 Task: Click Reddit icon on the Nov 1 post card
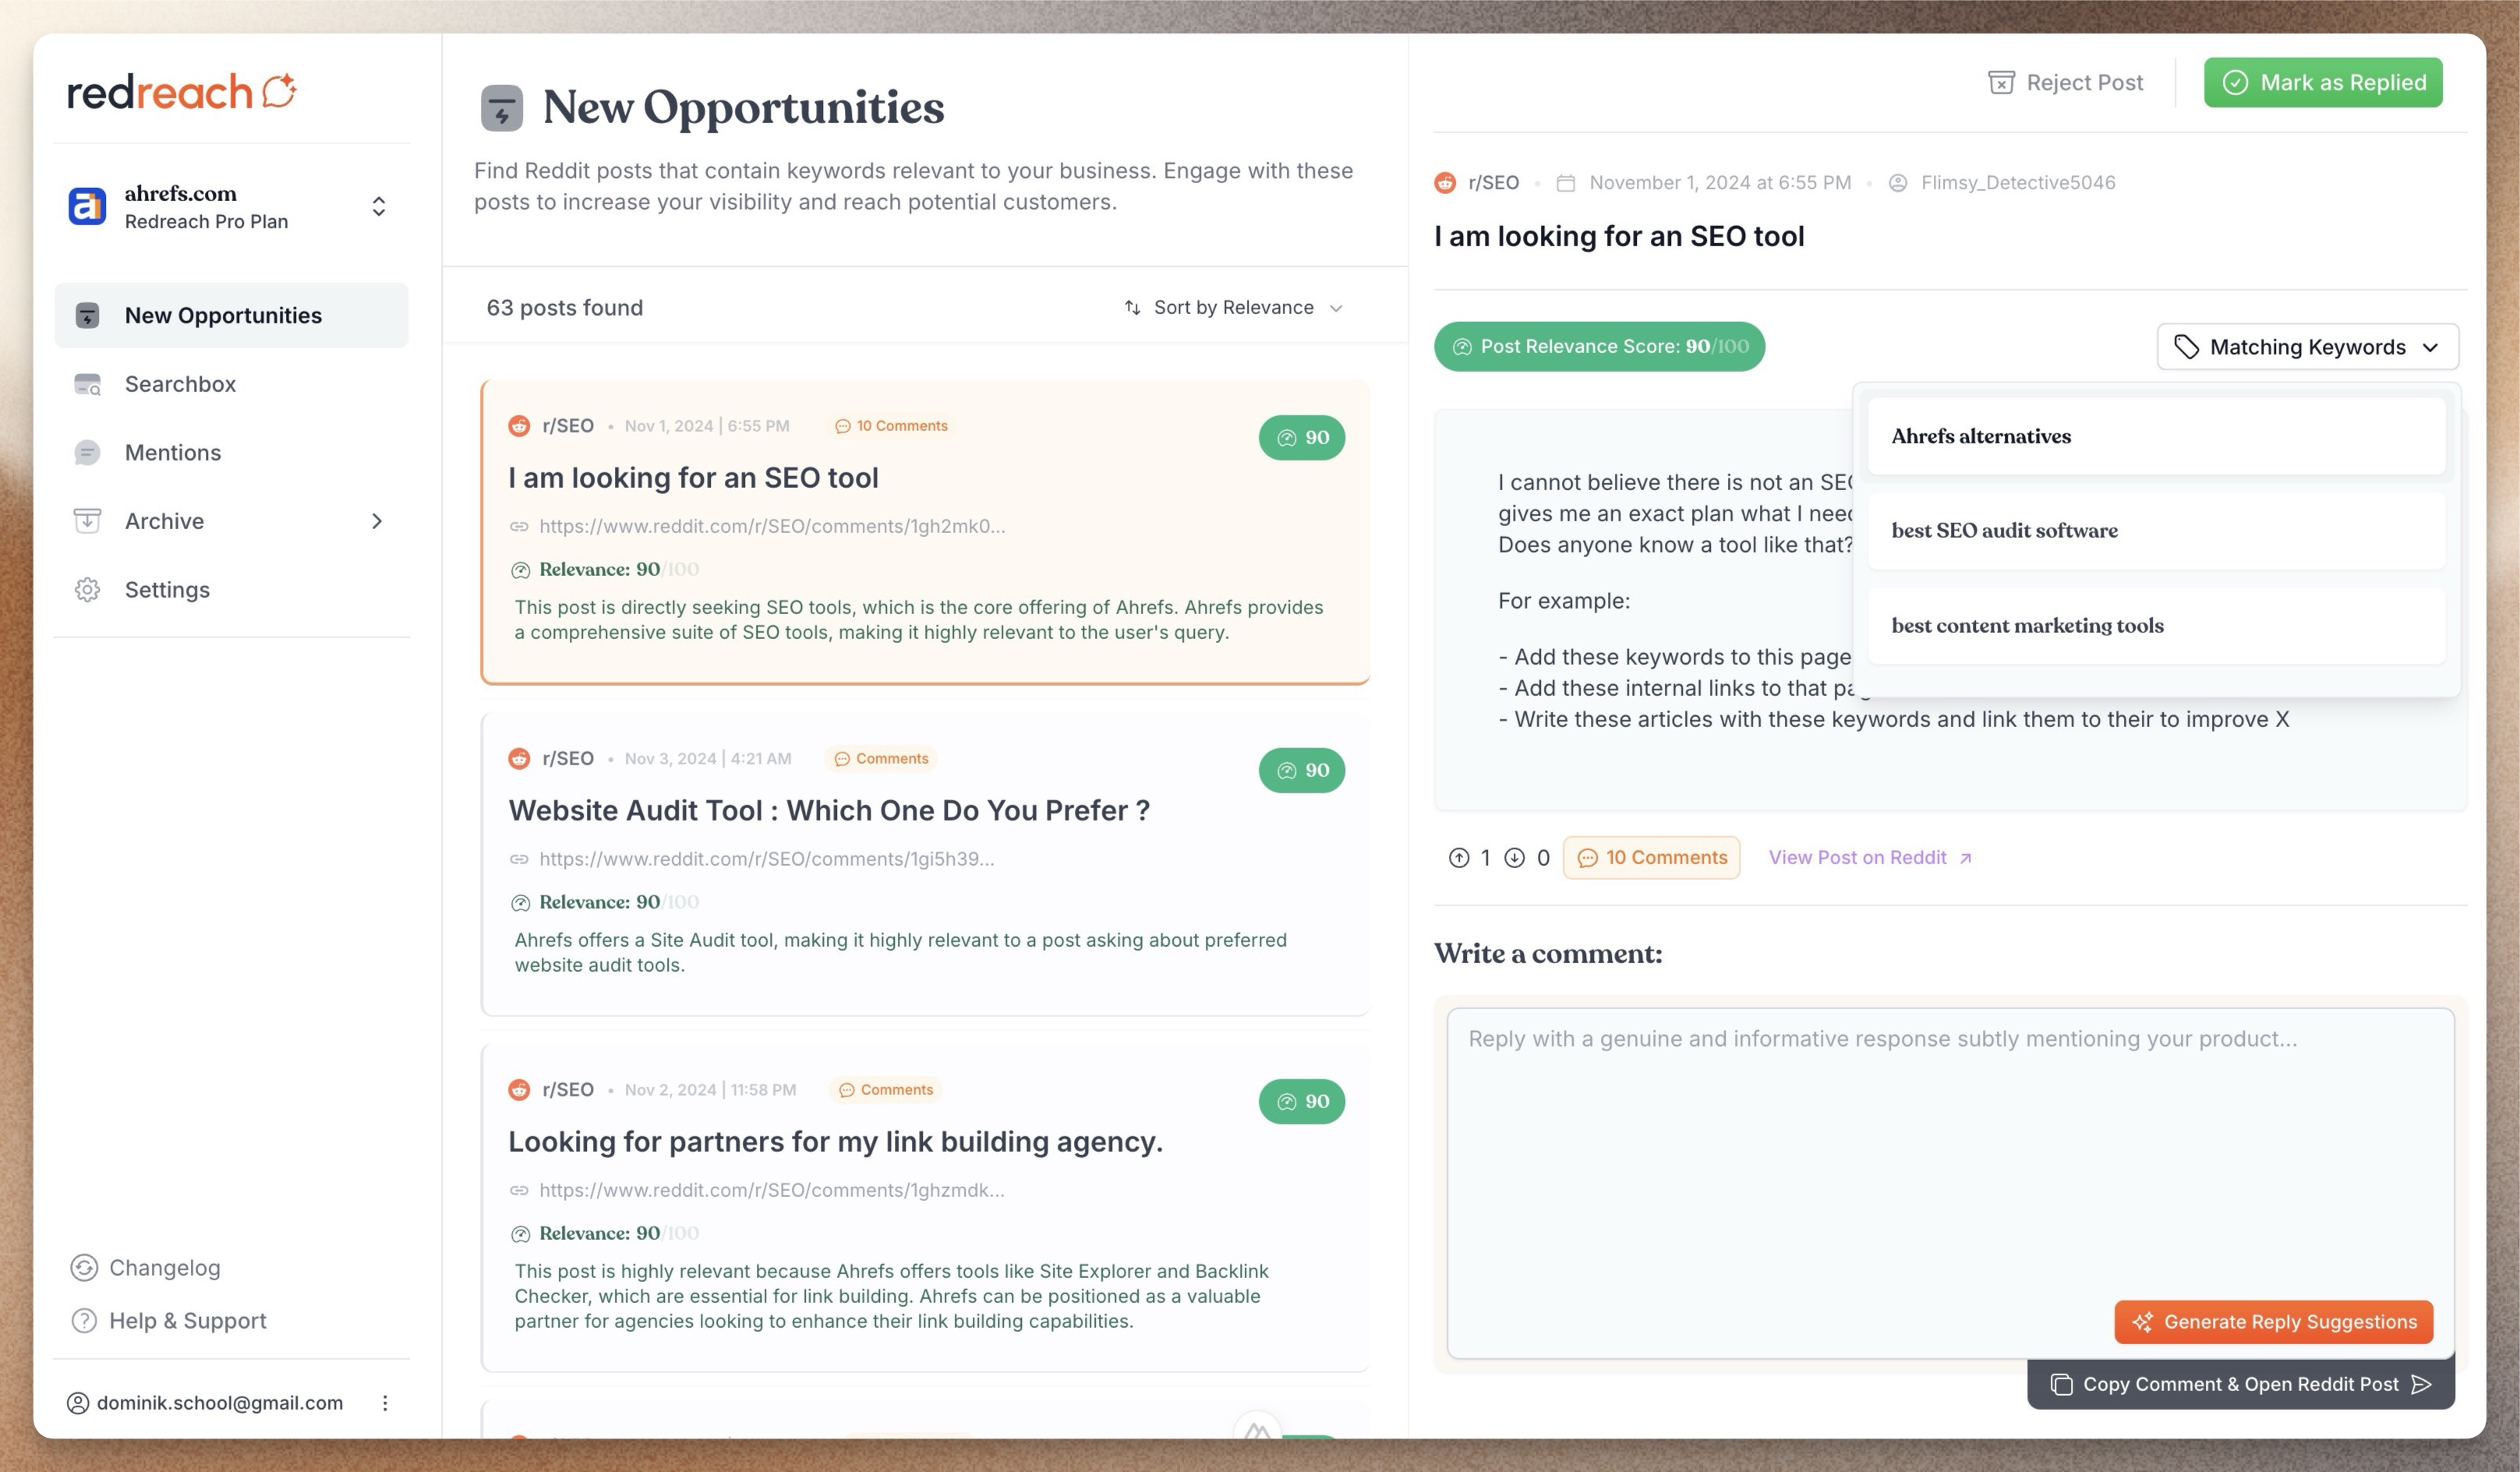pos(519,426)
